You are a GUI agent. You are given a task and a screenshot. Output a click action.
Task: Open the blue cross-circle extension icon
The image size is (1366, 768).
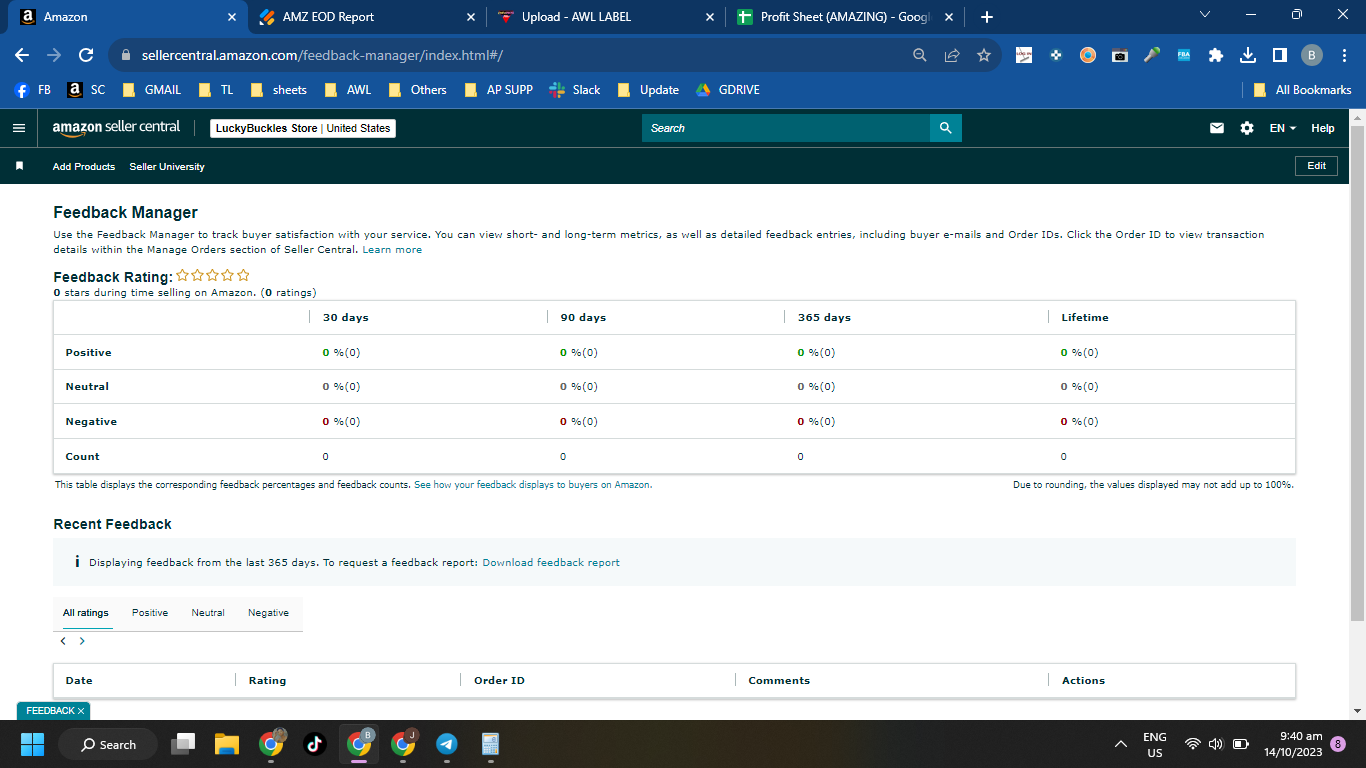click(x=1056, y=55)
